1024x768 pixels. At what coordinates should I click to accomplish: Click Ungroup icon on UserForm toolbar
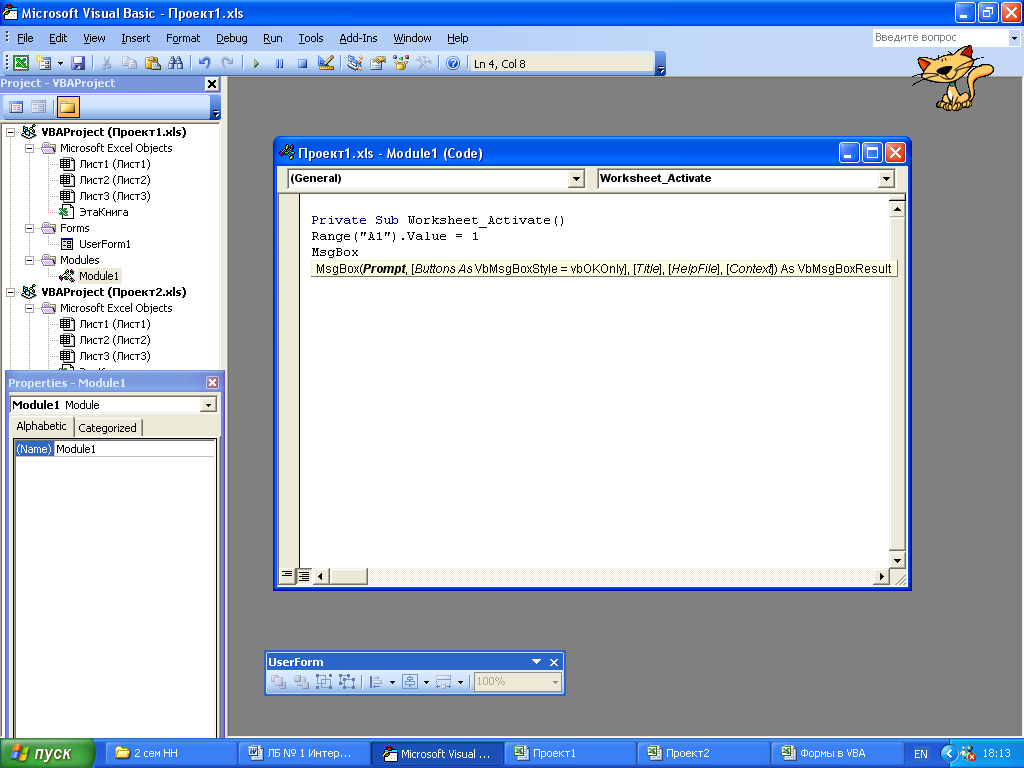pos(346,682)
